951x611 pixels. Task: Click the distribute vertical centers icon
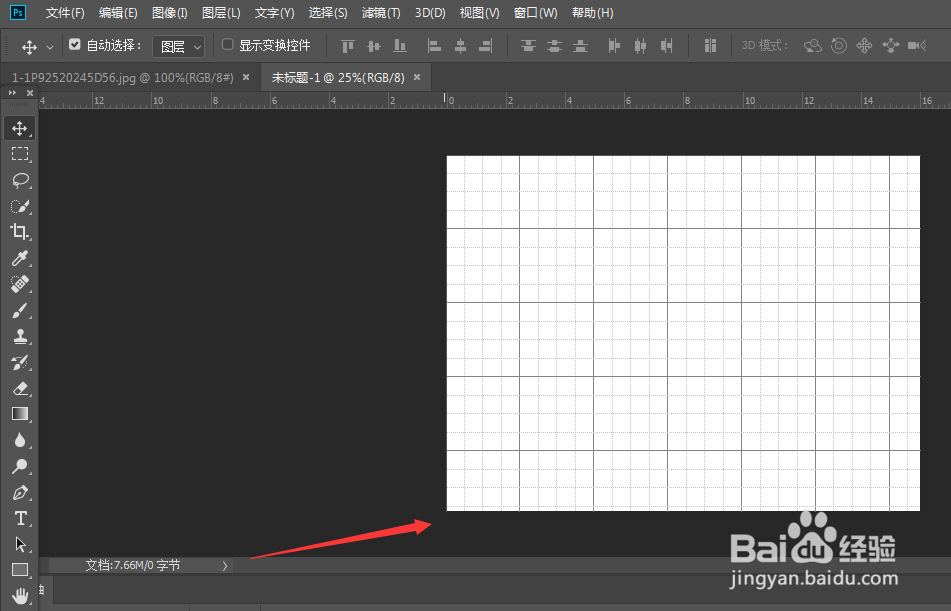click(554, 46)
